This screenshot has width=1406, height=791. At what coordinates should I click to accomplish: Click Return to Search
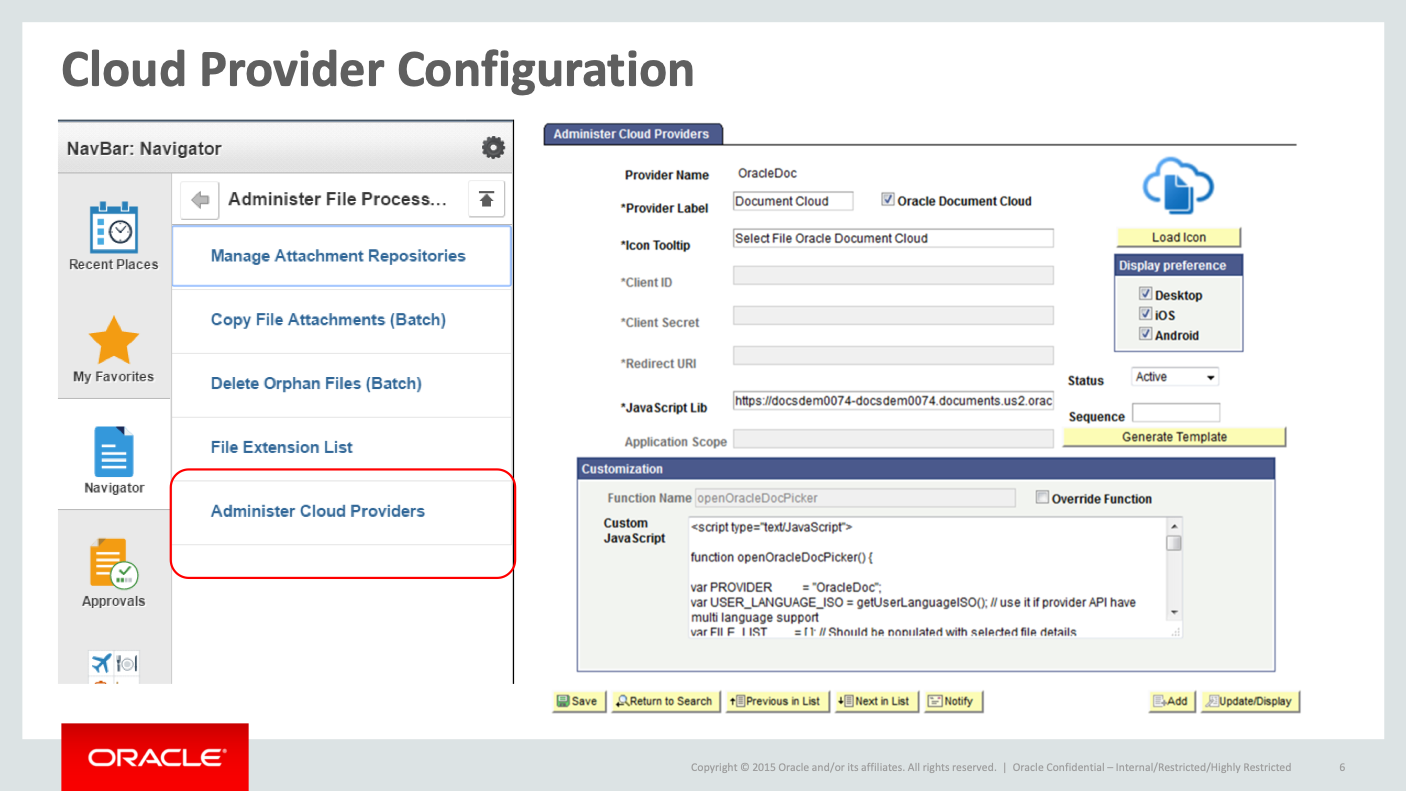tap(665, 701)
